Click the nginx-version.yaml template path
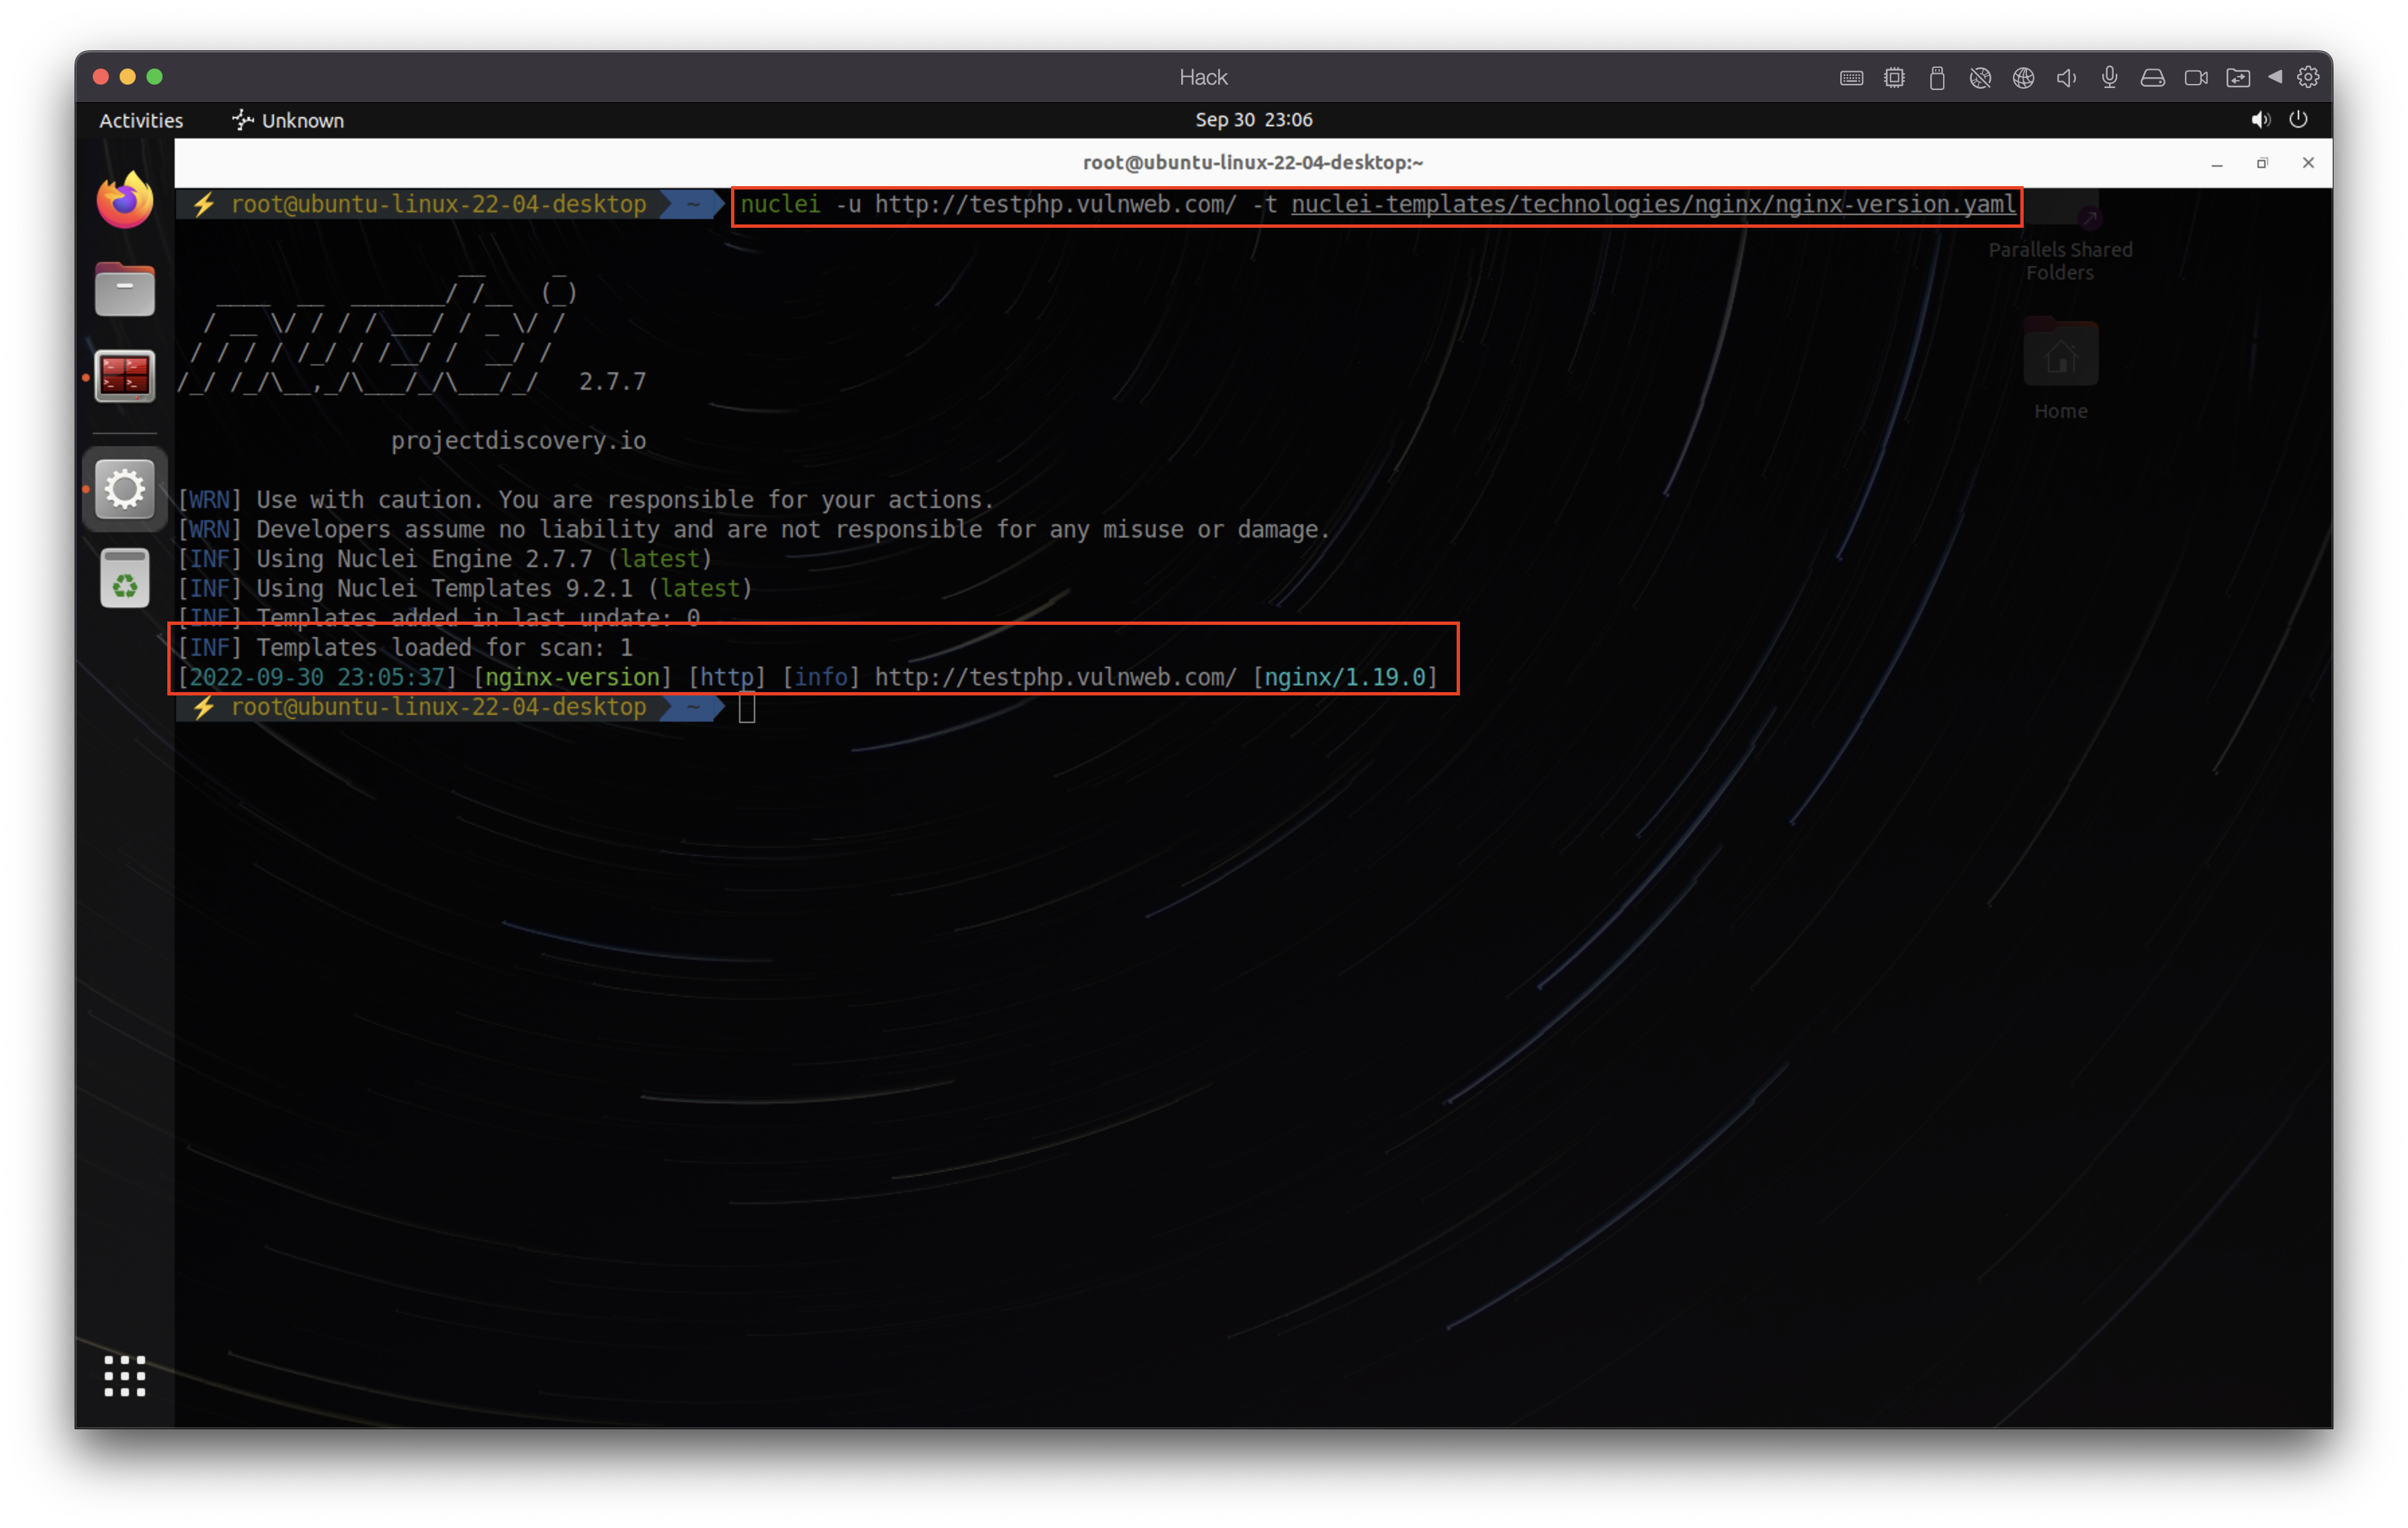The height and width of the screenshot is (1528, 2408). tap(1653, 204)
